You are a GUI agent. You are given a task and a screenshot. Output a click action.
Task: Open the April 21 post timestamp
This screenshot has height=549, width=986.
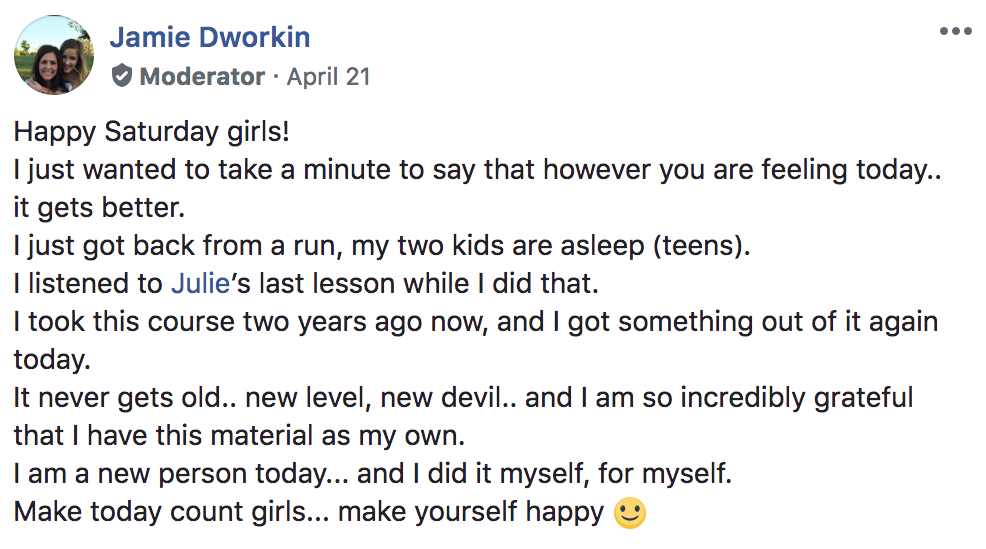(328, 77)
